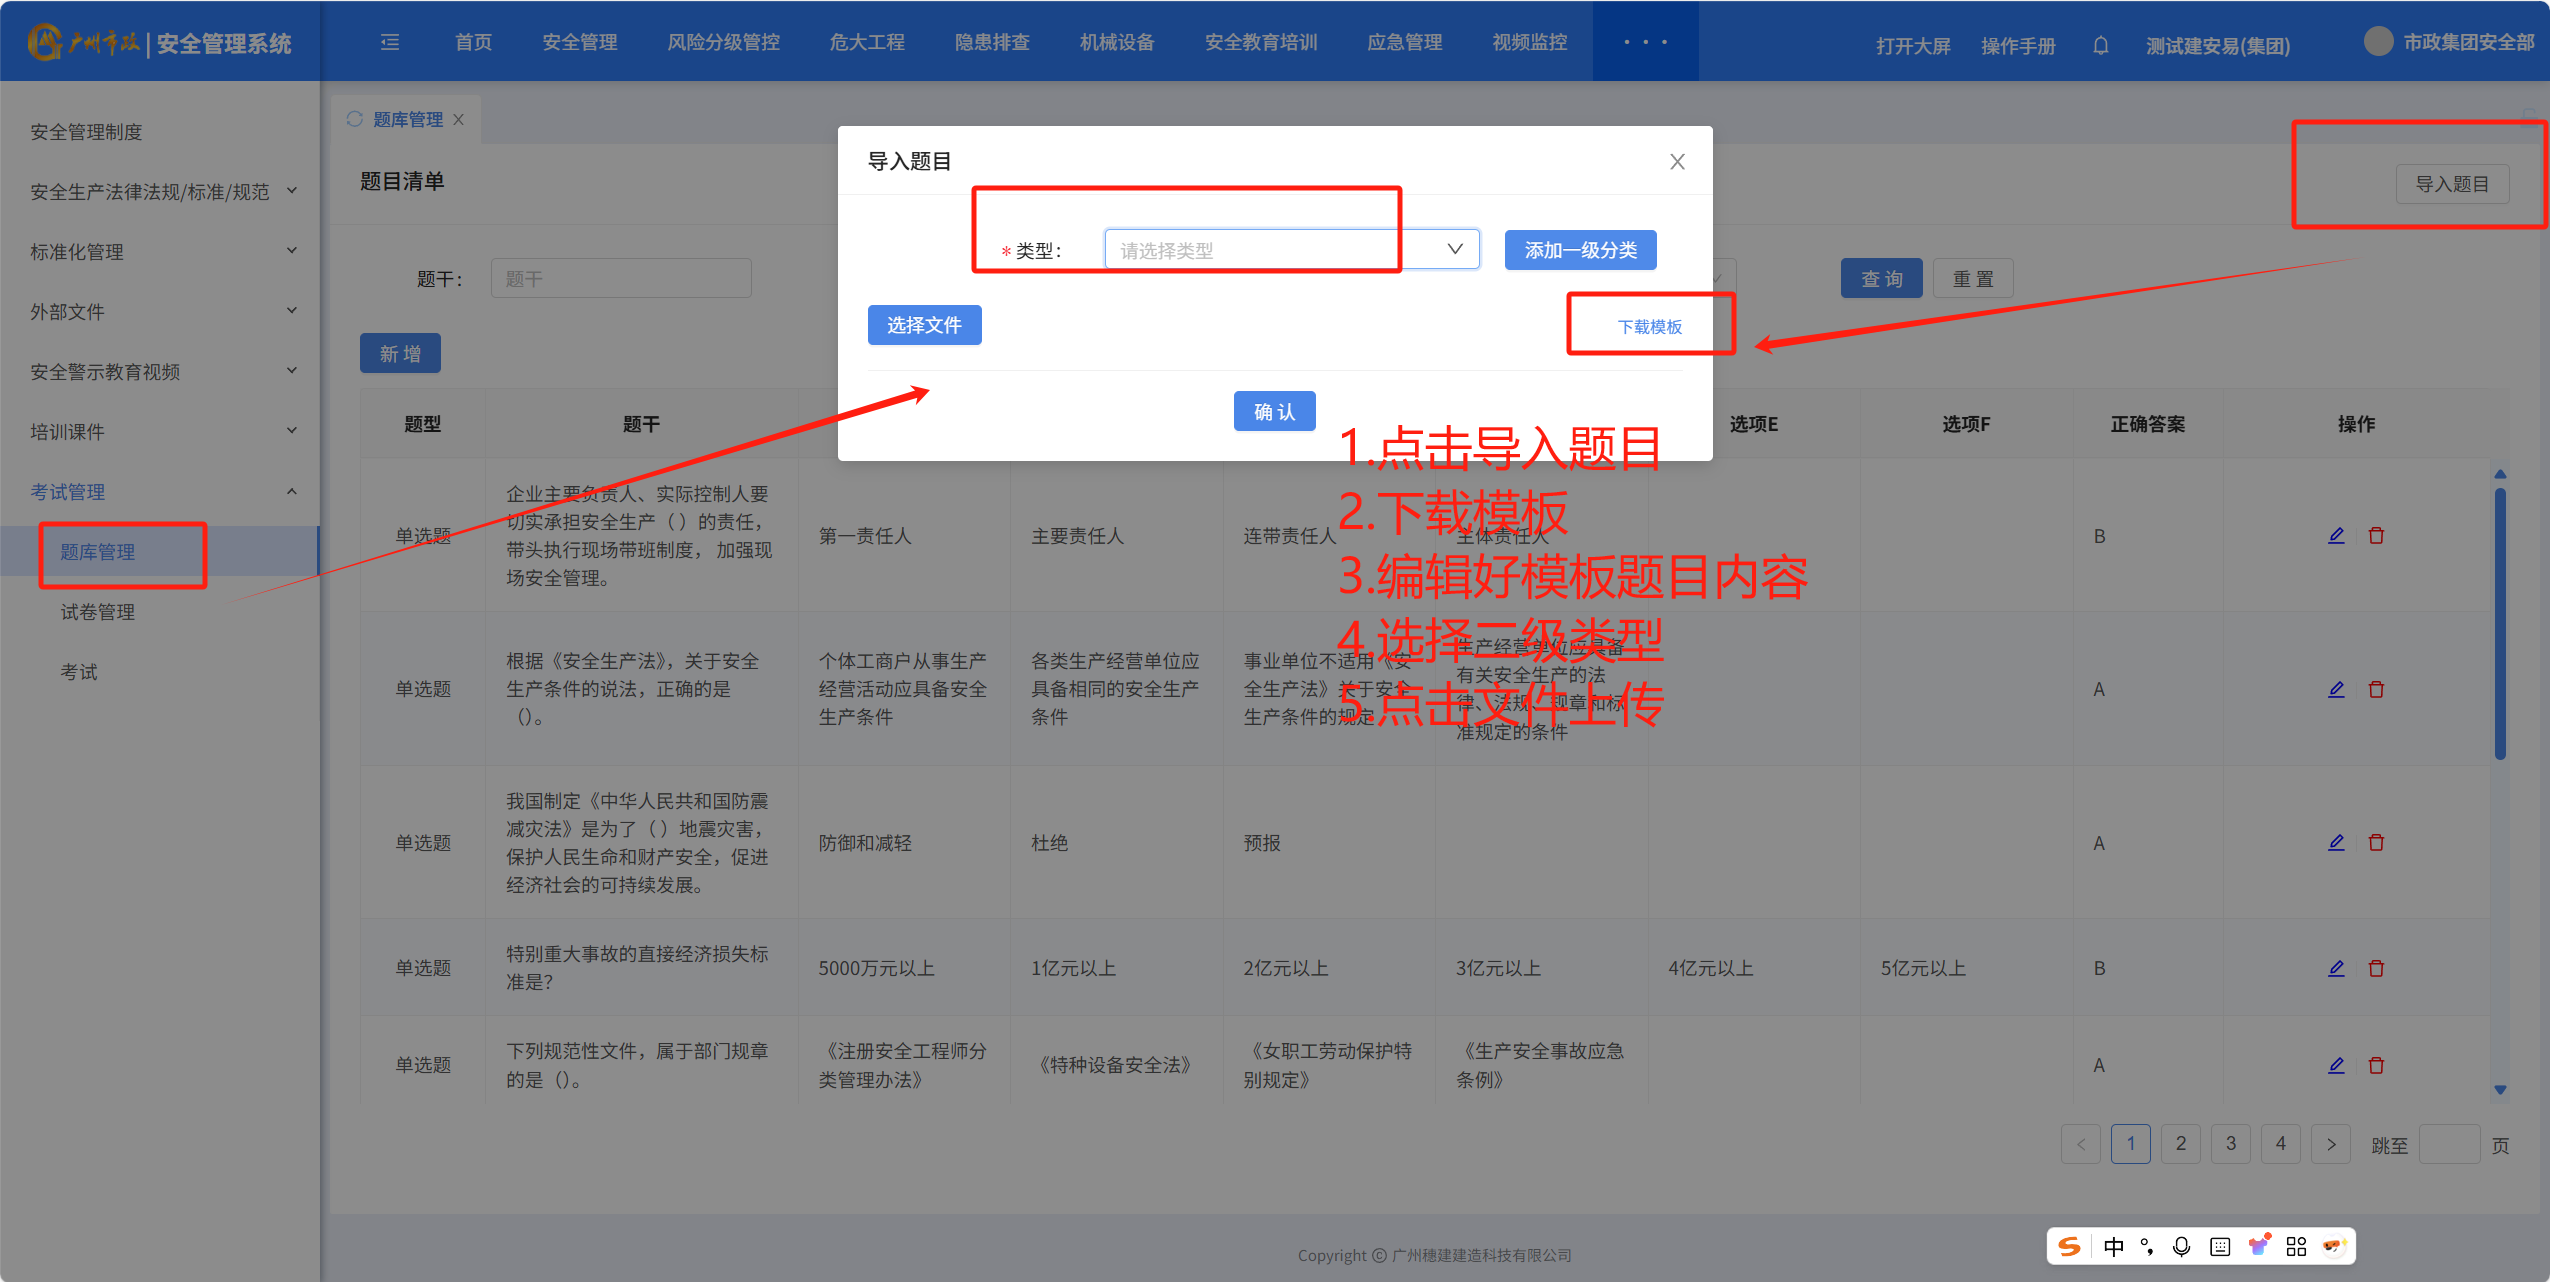Close the 题库管理 tab with X icon
This screenshot has height=1282, width=2550.
coord(459,120)
